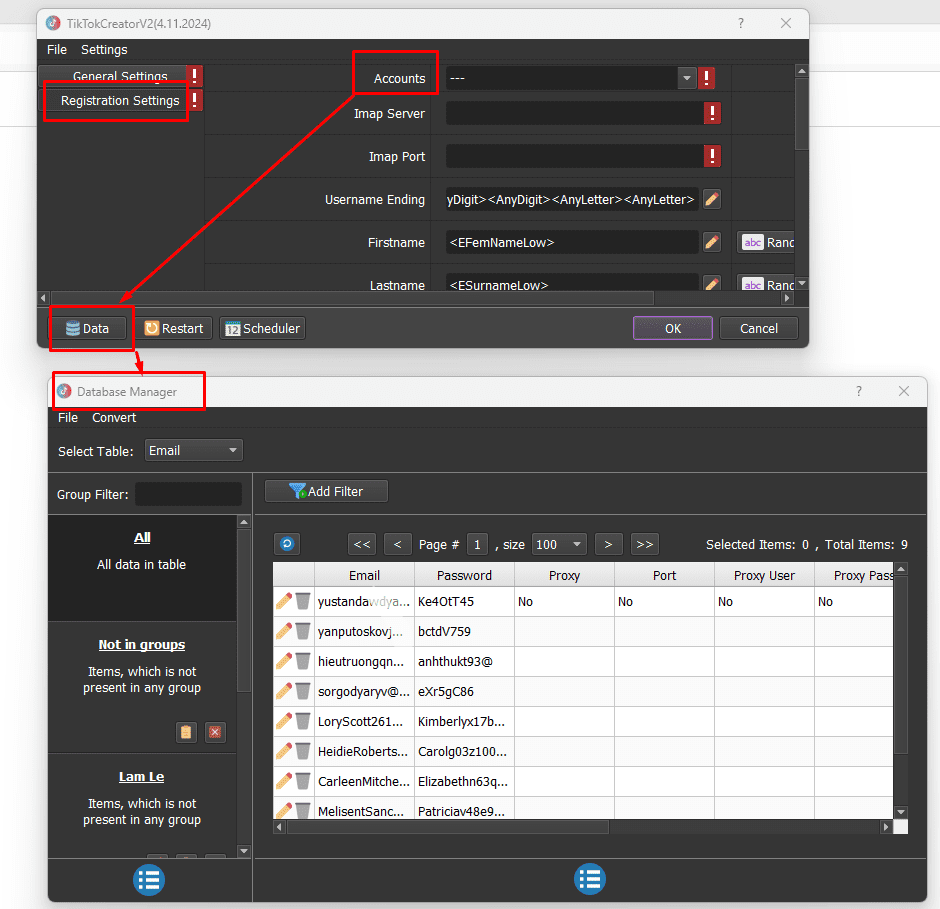The image size is (940, 909).
Task: Open the page size 100 dropdown
Action: [x=559, y=544]
